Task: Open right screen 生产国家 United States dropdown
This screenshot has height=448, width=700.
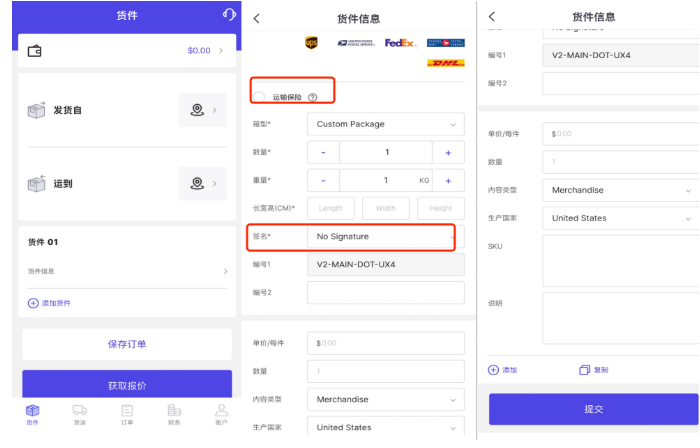Action: click(x=621, y=218)
